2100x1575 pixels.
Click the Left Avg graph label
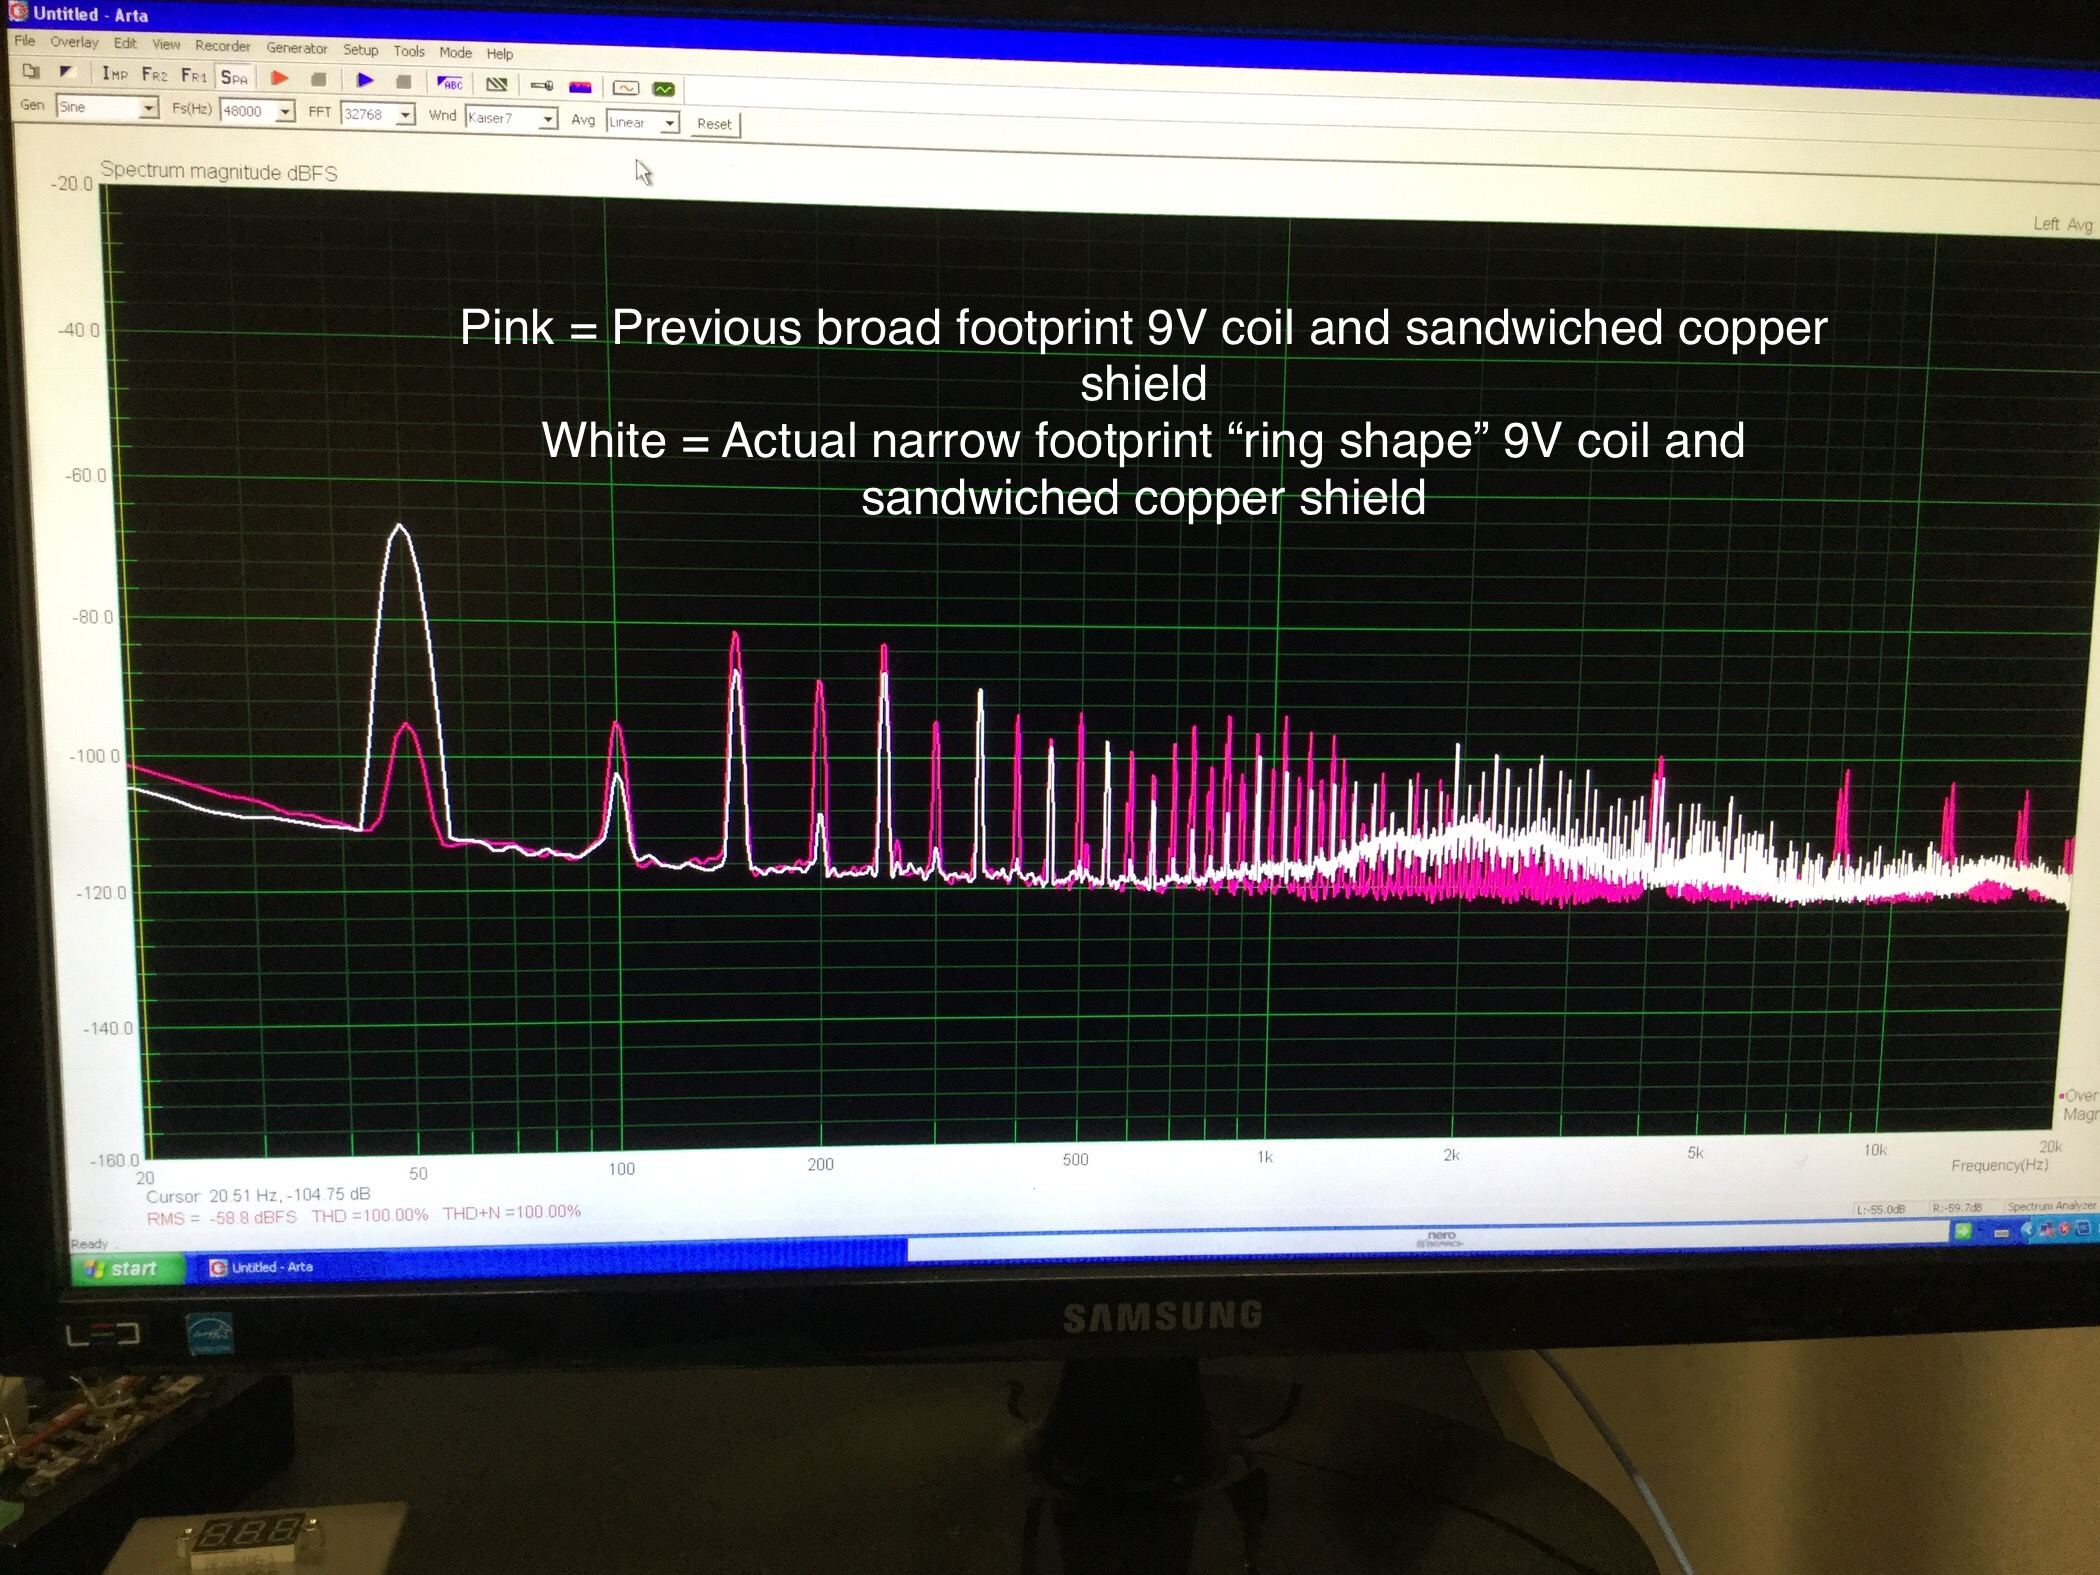[x=2062, y=224]
